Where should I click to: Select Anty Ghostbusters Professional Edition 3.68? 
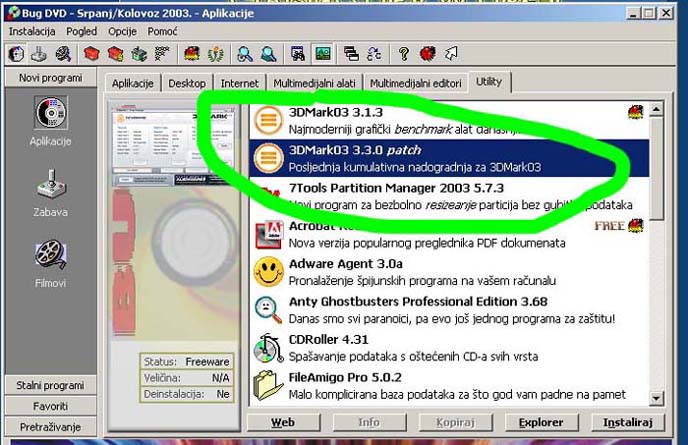(448, 310)
